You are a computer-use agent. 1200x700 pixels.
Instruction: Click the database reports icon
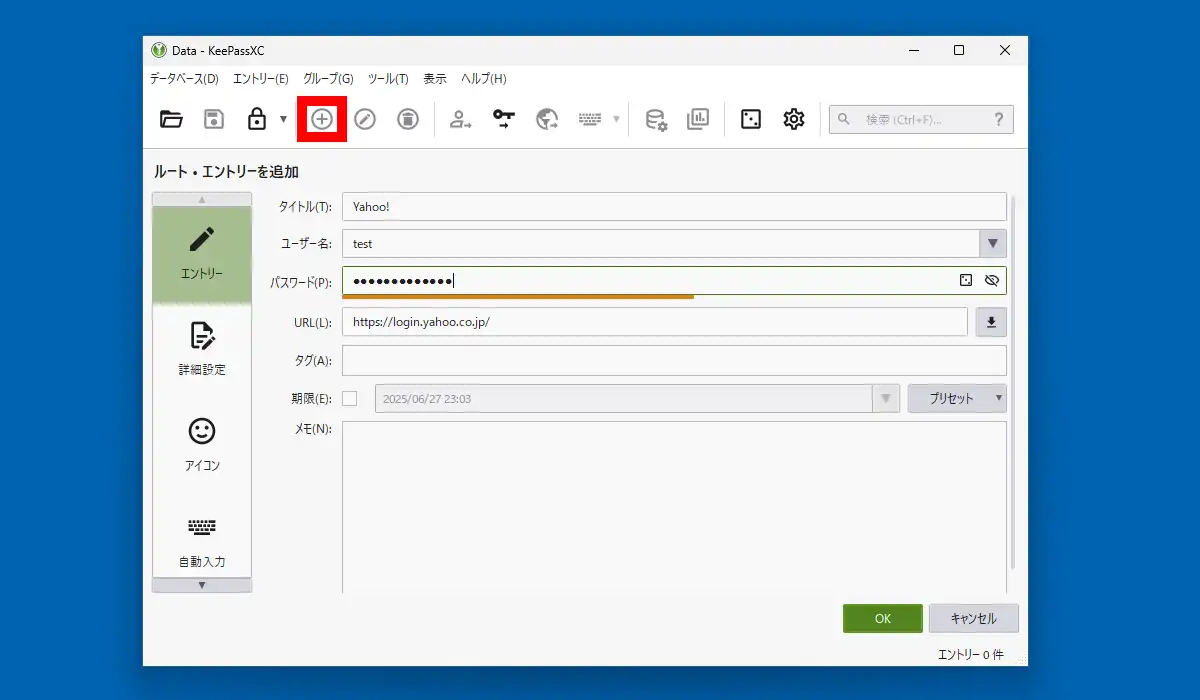pos(697,119)
